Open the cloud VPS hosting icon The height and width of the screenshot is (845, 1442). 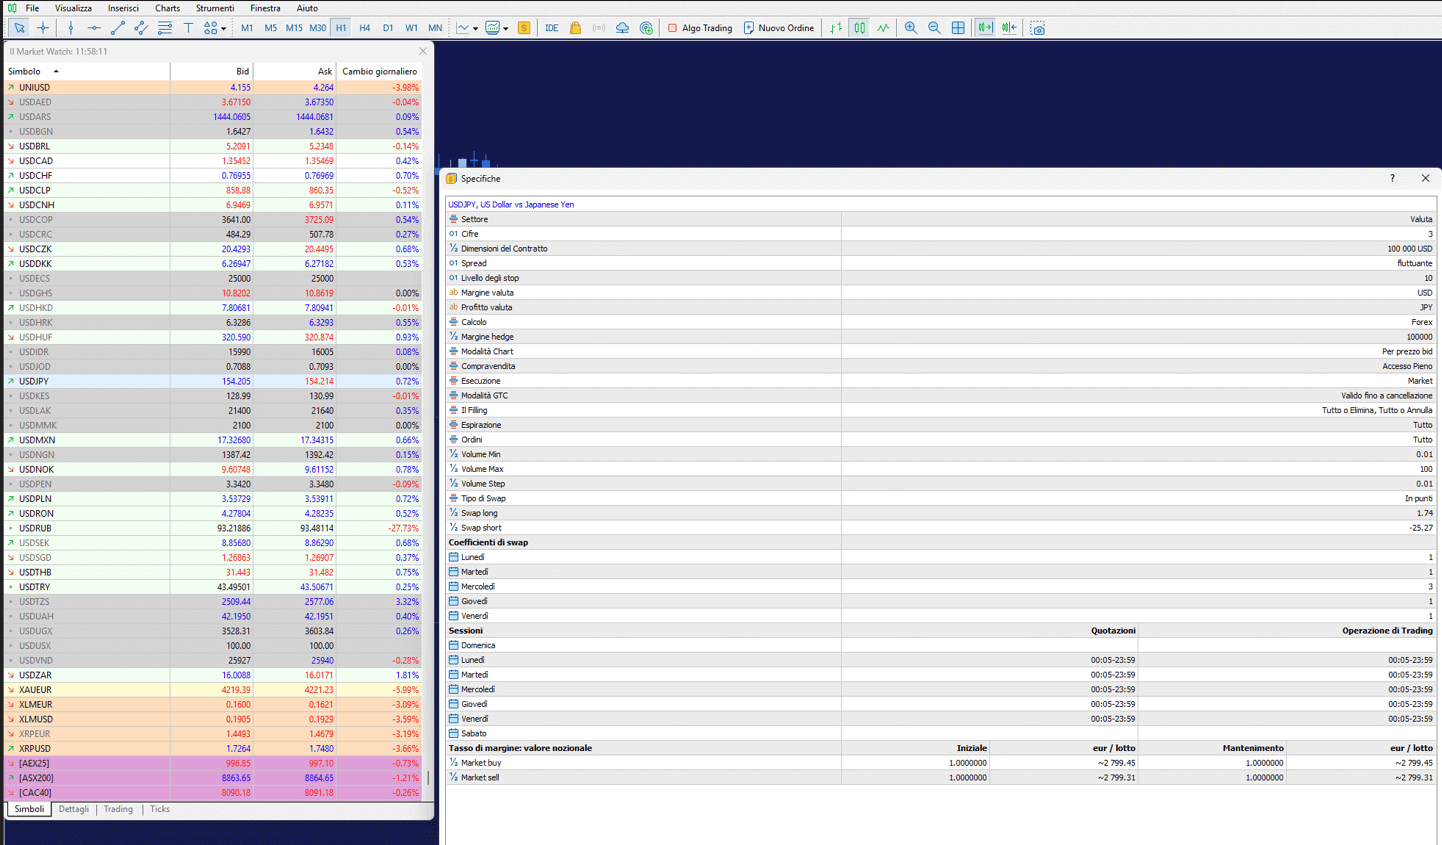622,28
